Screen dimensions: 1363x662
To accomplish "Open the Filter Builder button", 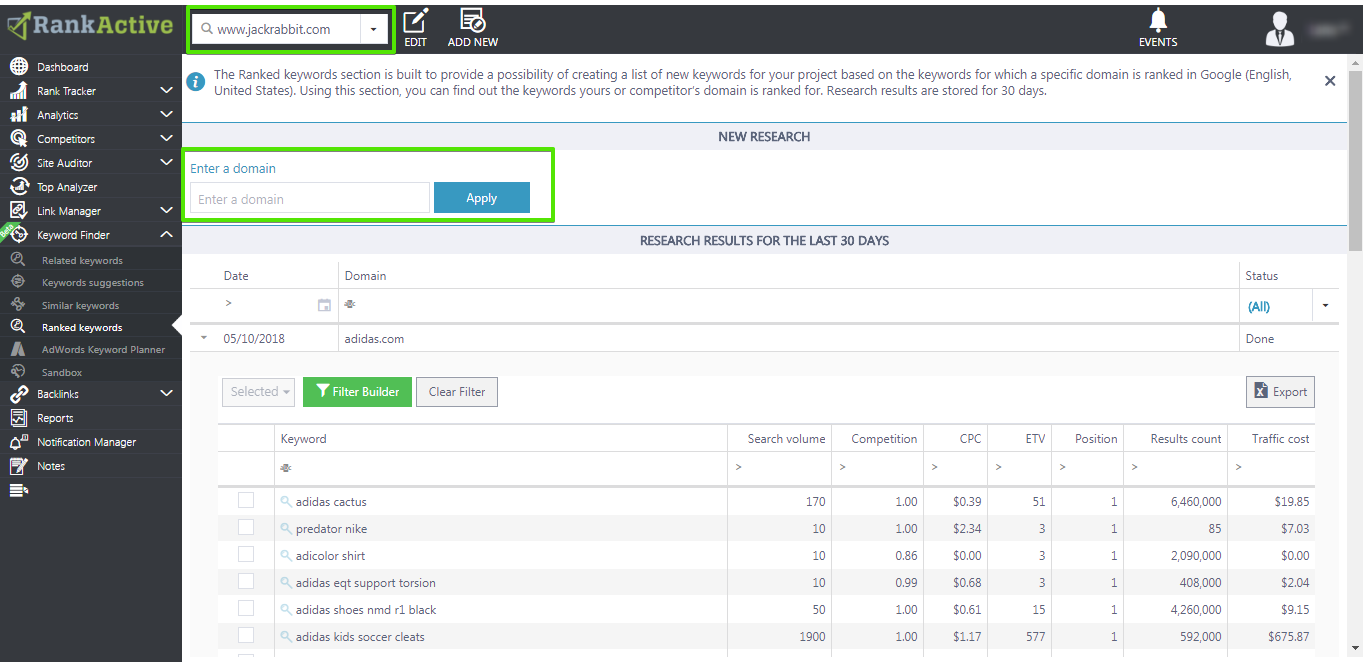I will coord(357,392).
